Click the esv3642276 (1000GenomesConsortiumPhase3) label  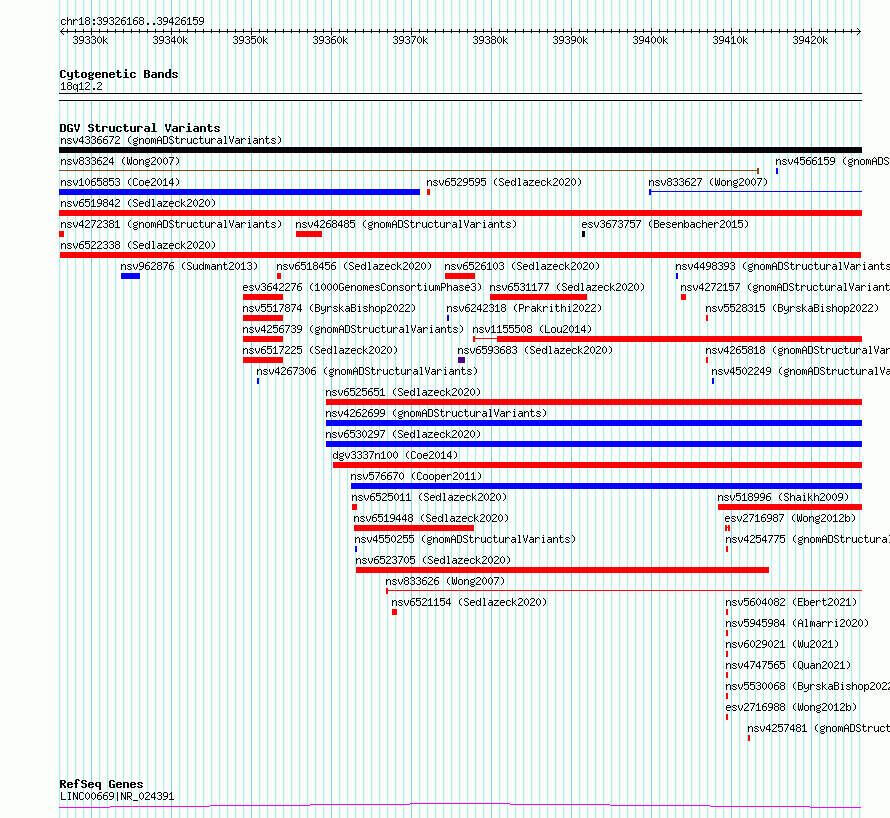tap(362, 287)
